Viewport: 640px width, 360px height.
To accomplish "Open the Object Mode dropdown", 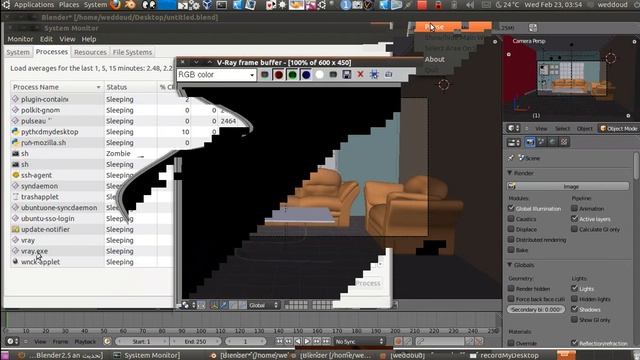I will (618, 129).
